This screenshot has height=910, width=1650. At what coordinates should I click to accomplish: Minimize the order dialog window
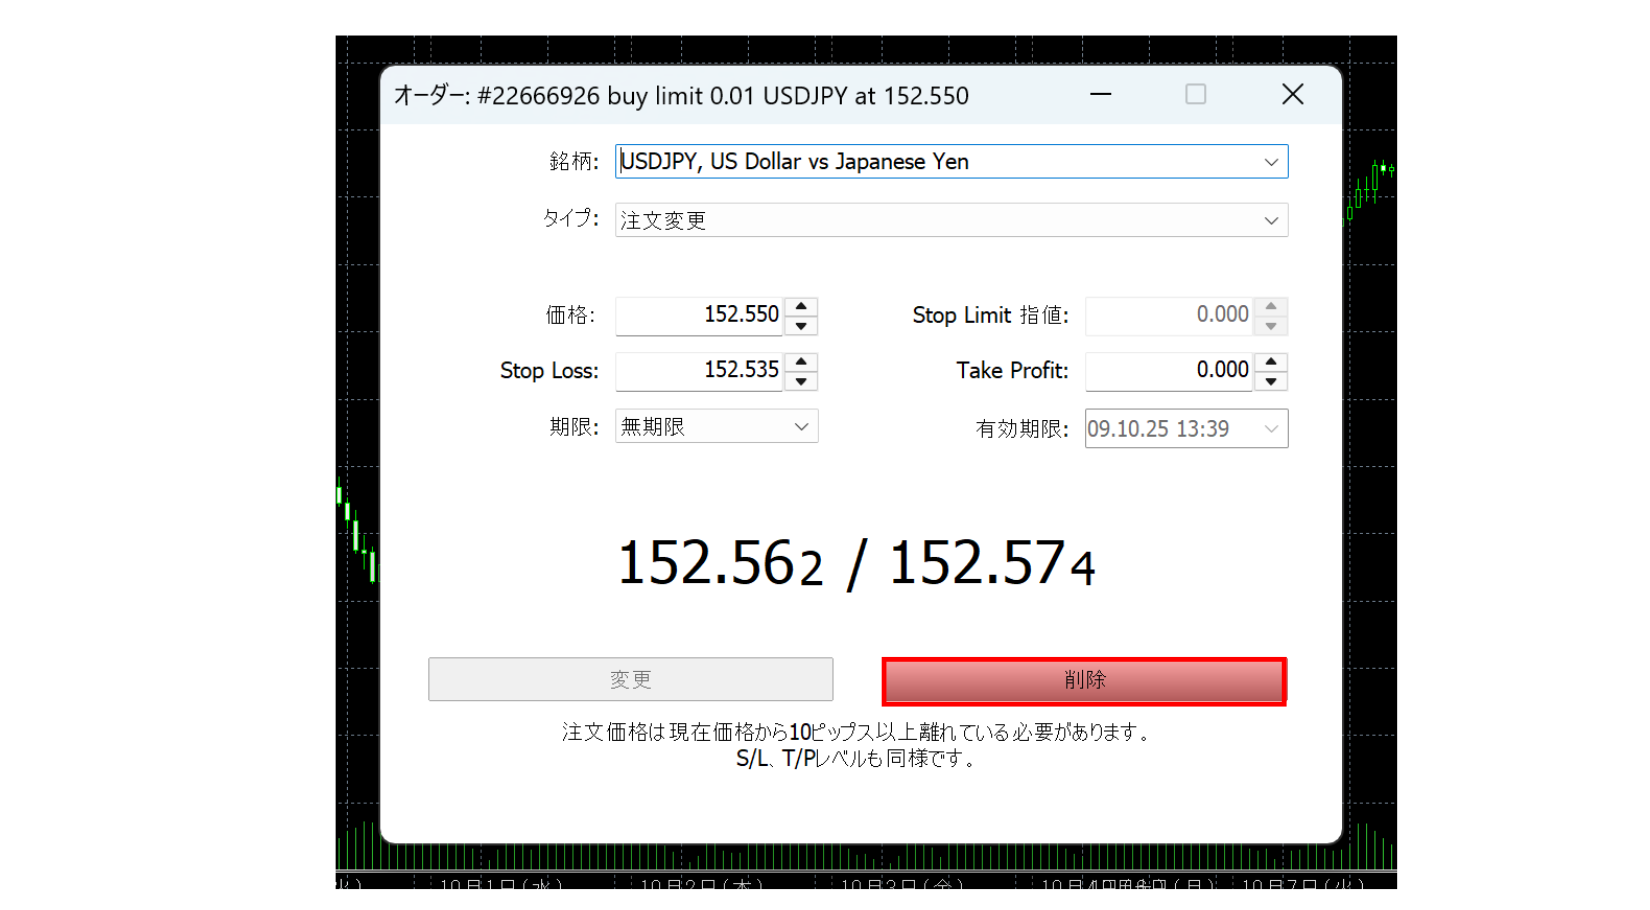click(x=1101, y=95)
